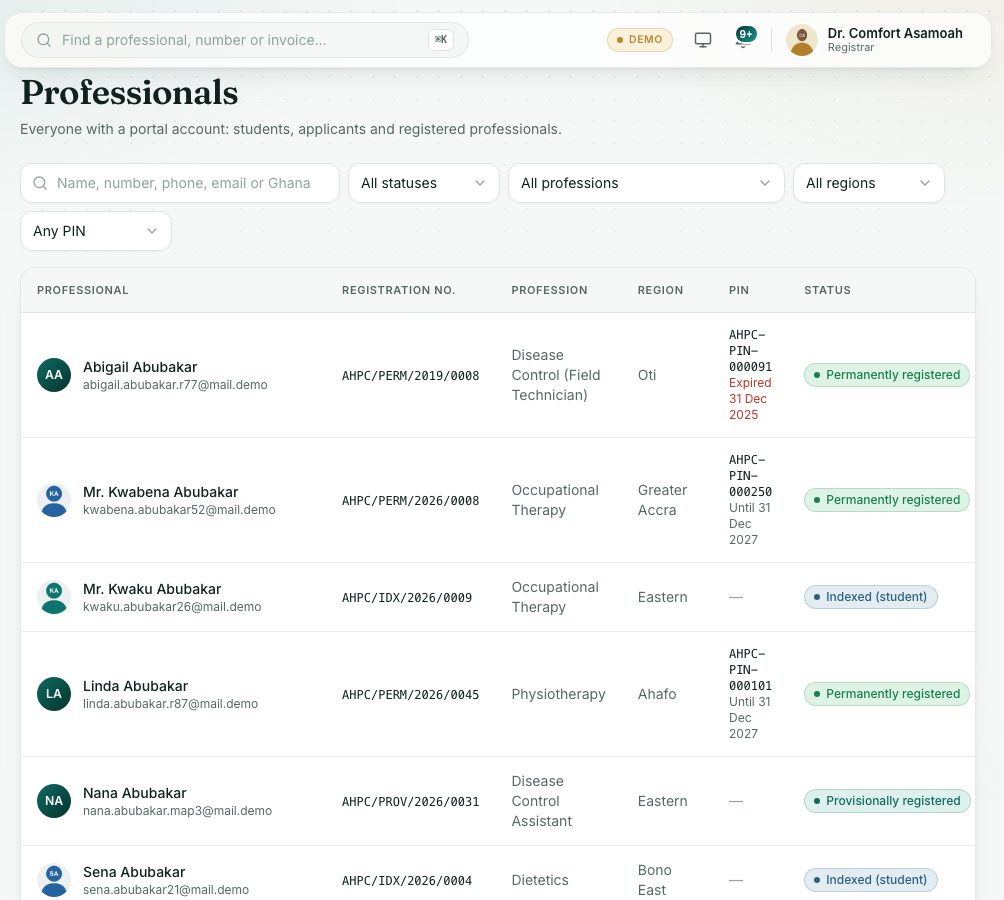Open the All statuses dropdown

click(x=424, y=183)
